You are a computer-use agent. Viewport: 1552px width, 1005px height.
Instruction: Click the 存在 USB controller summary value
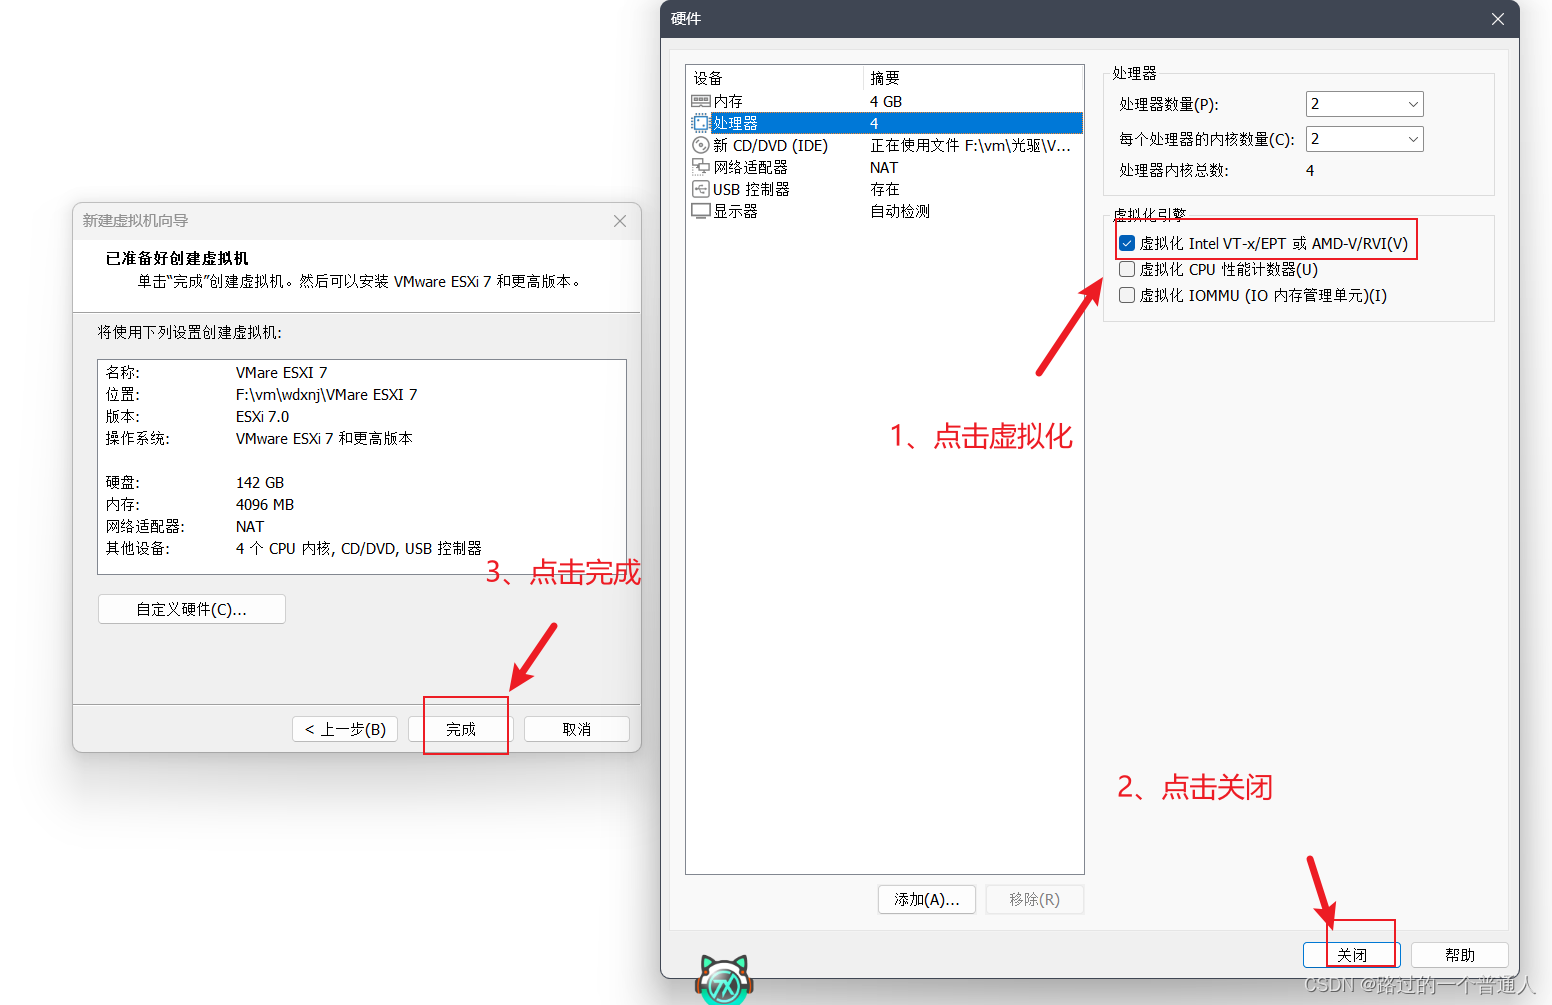[x=885, y=189]
